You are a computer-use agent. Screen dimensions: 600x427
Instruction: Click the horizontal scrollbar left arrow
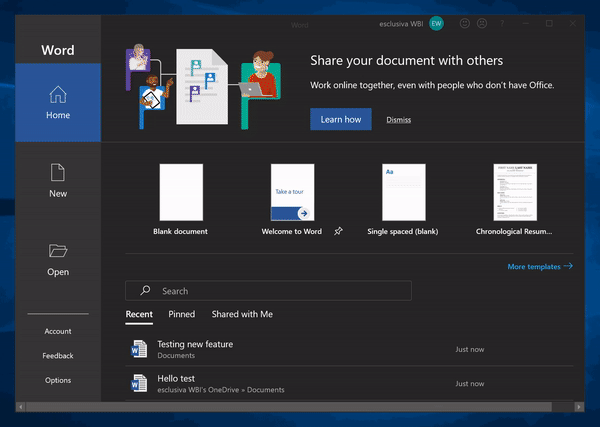click(x=21, y=407)
